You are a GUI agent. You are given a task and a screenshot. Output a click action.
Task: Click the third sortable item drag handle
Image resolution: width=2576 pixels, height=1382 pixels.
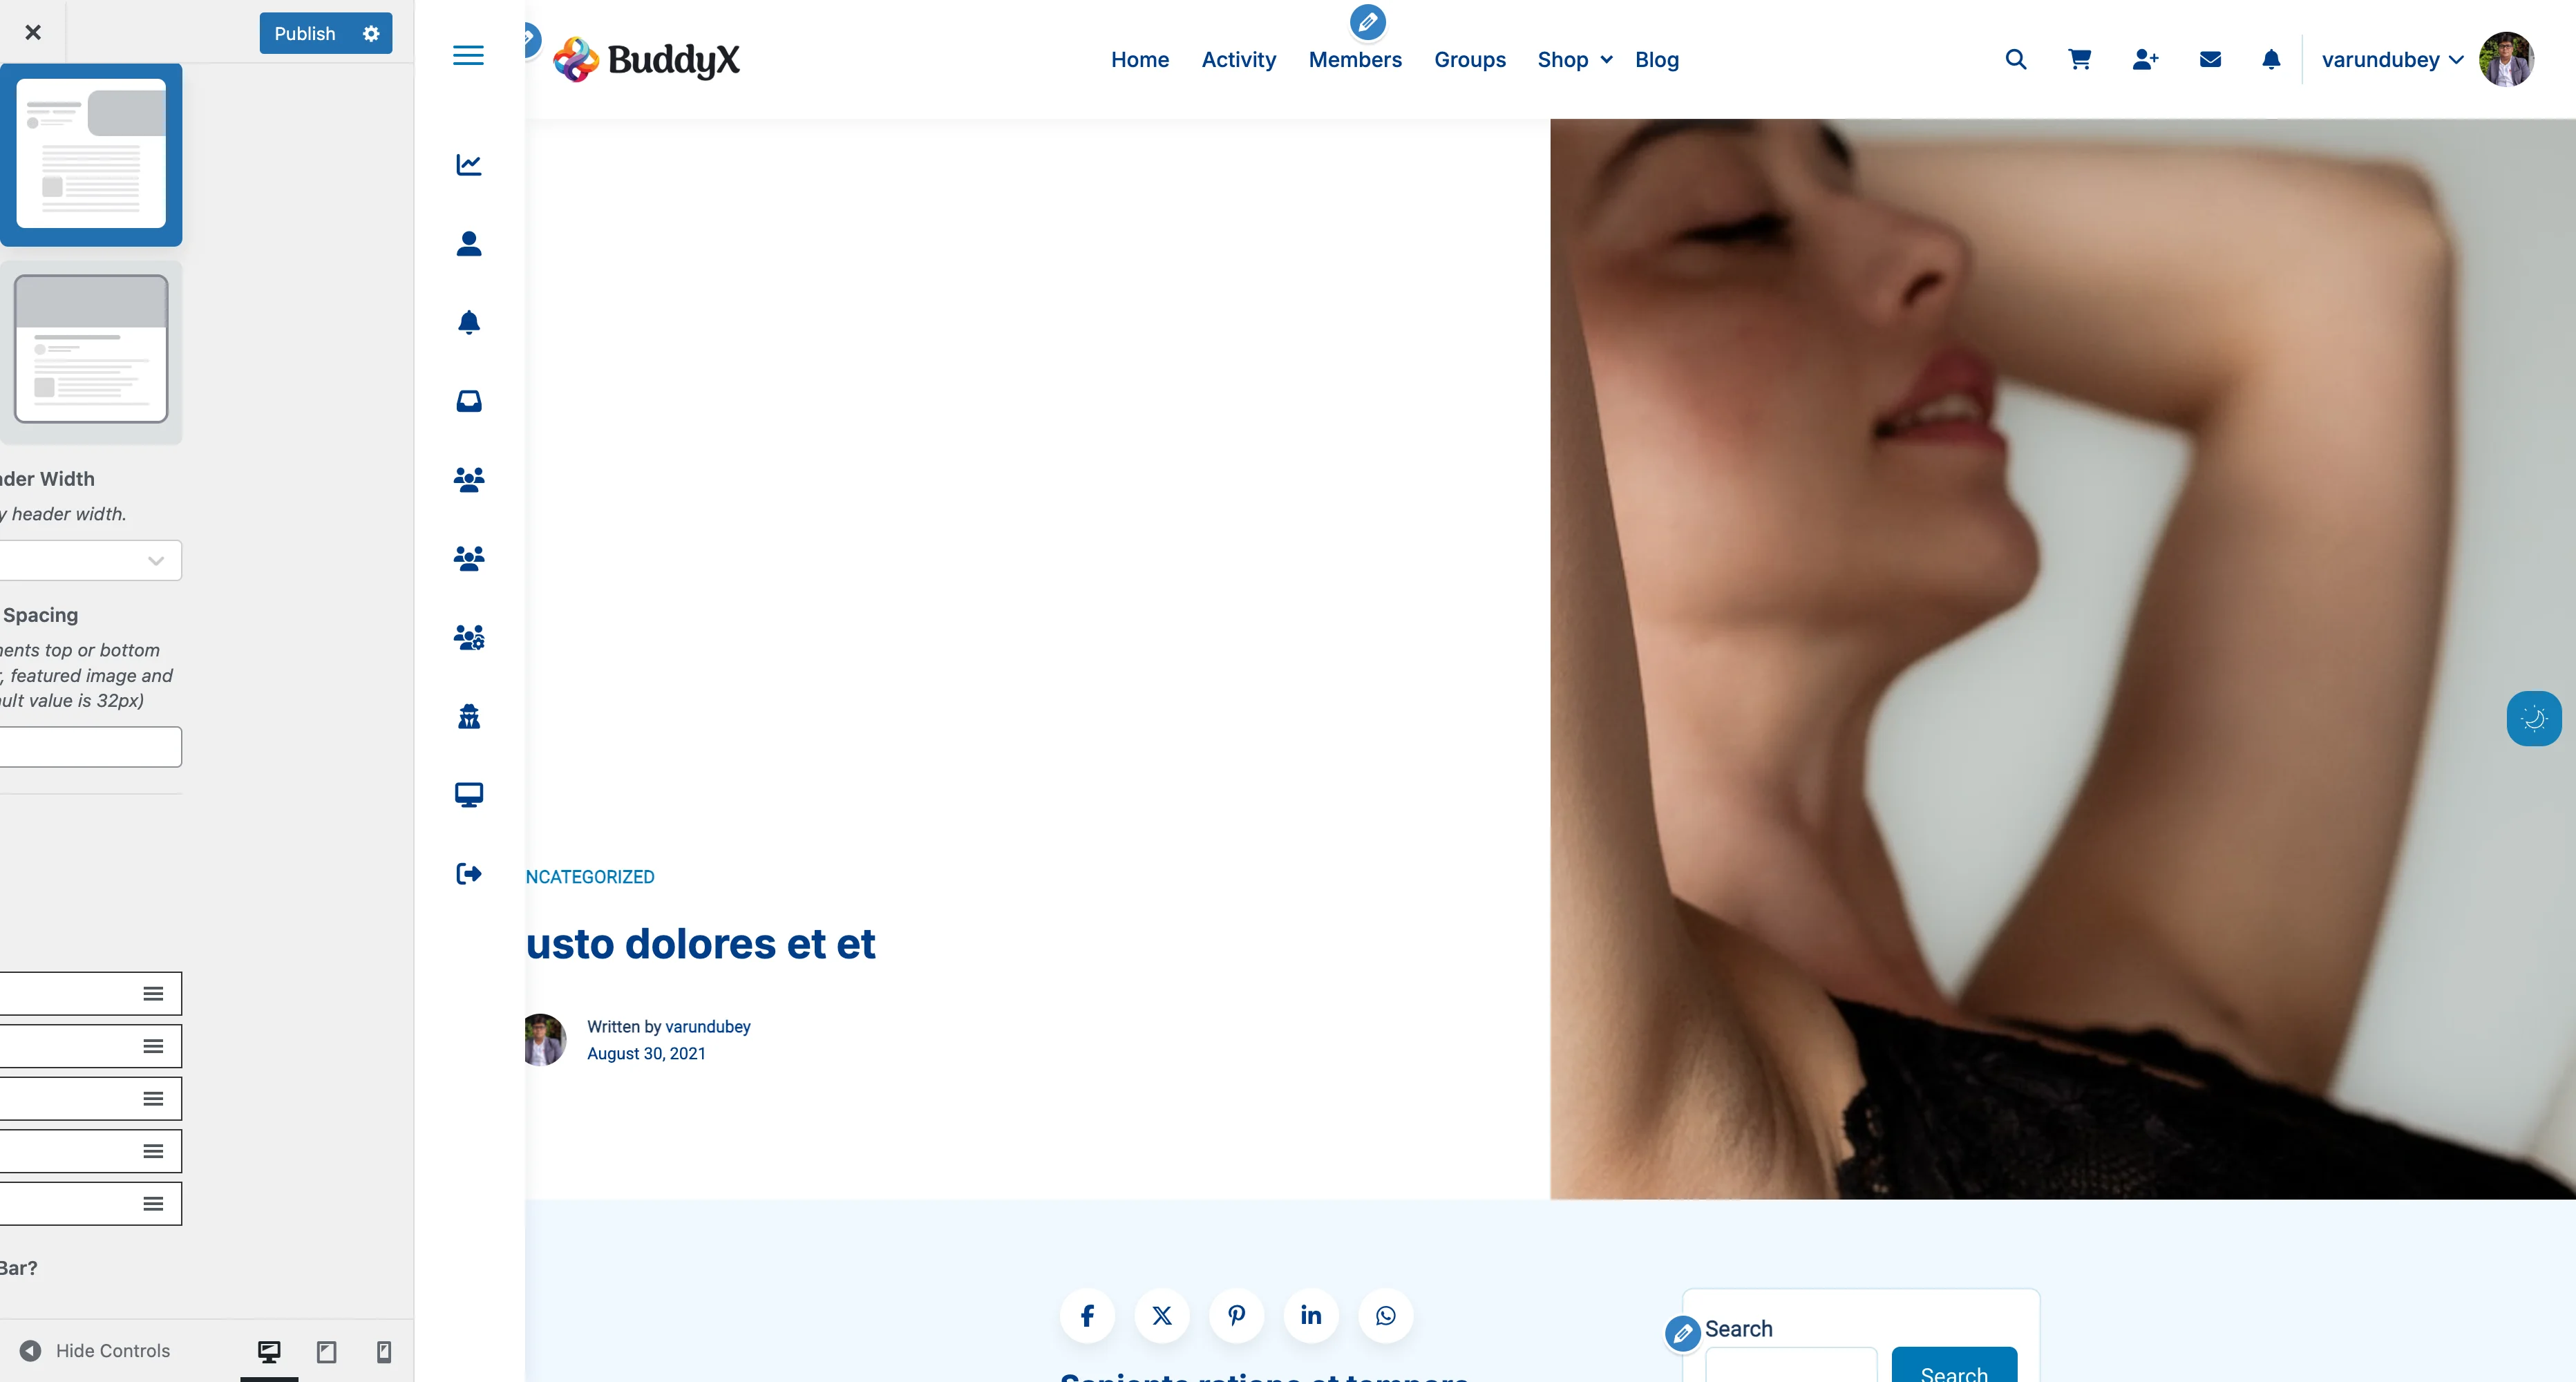point(153,1099)
